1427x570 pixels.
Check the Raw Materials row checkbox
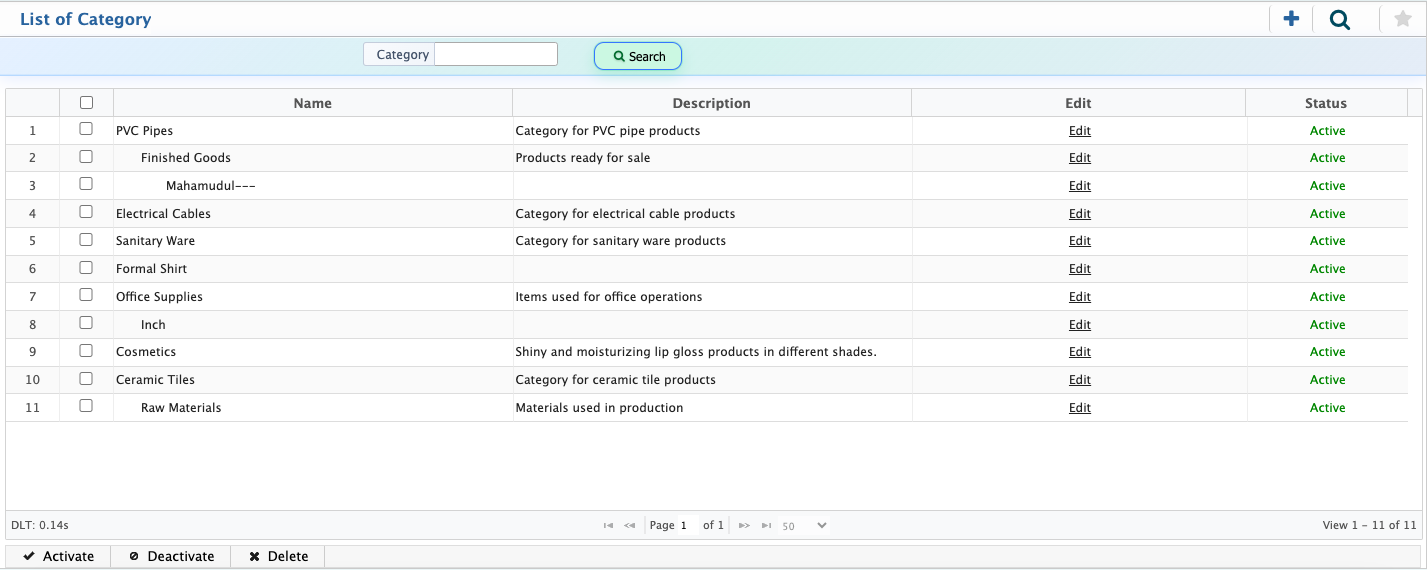pyautogui.click(x=86, y=406)
